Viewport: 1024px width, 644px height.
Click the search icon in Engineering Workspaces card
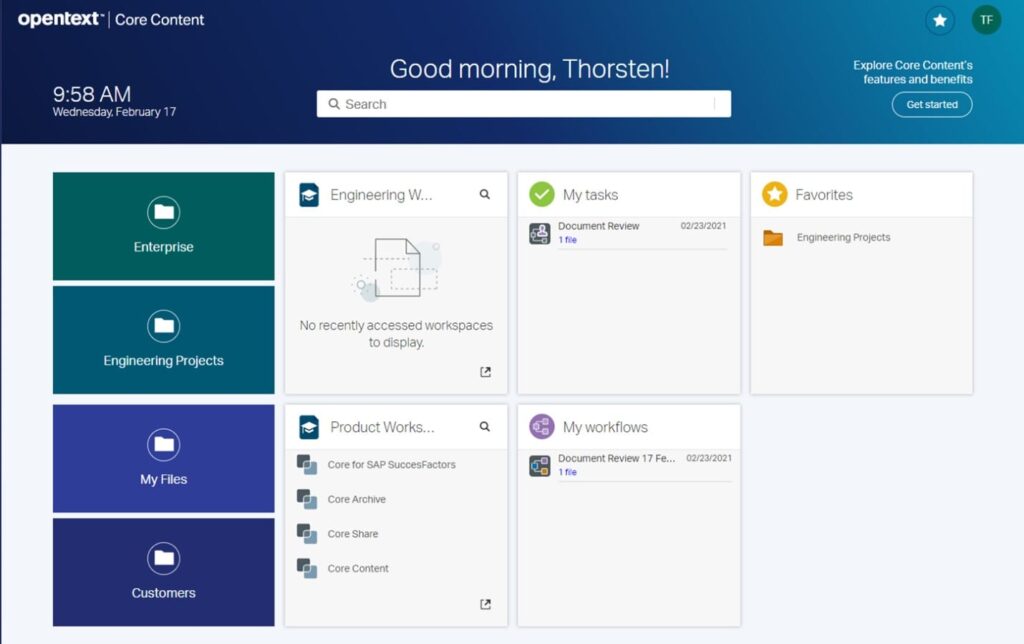485,194
